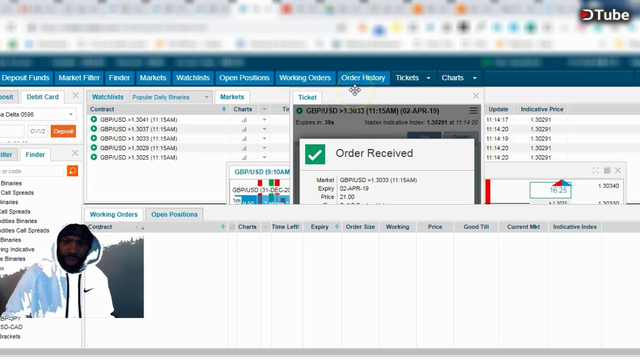Expand the Charts dropdown arrow in top bar
This screenshot has height=360, width=640.
point(475,78)
